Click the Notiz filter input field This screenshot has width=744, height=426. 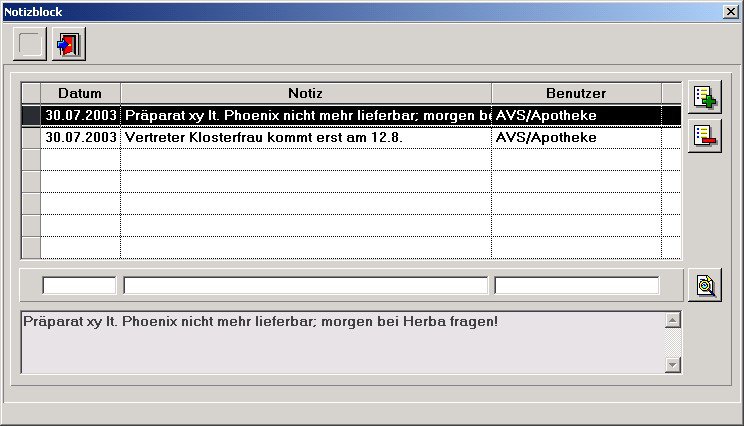coord(305,285)
